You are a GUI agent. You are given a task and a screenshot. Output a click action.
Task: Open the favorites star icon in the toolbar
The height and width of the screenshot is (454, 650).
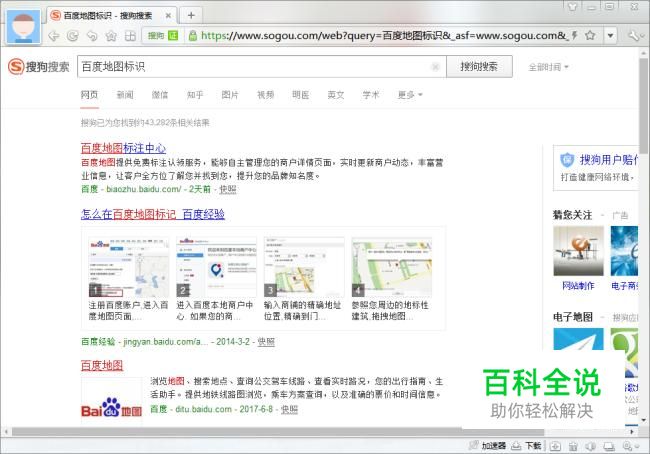111,36
